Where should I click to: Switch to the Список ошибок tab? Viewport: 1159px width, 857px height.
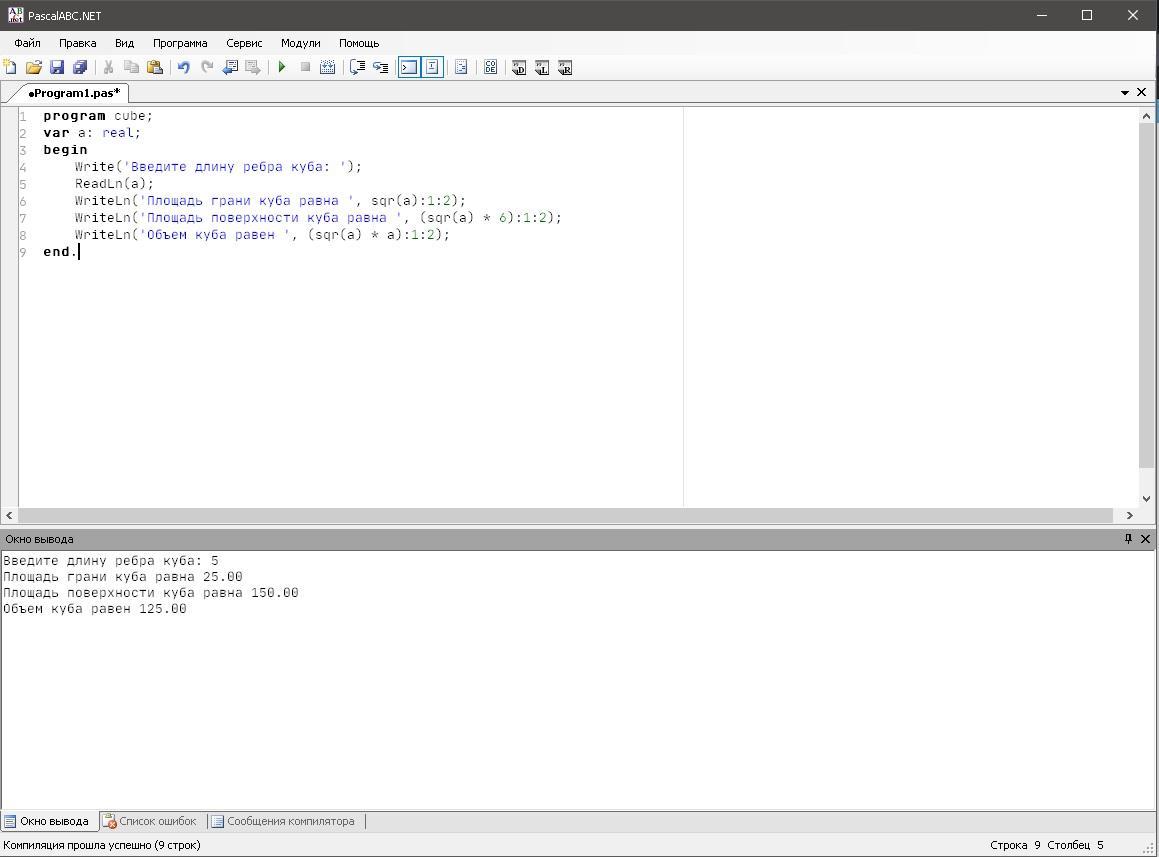click(150, 821)
